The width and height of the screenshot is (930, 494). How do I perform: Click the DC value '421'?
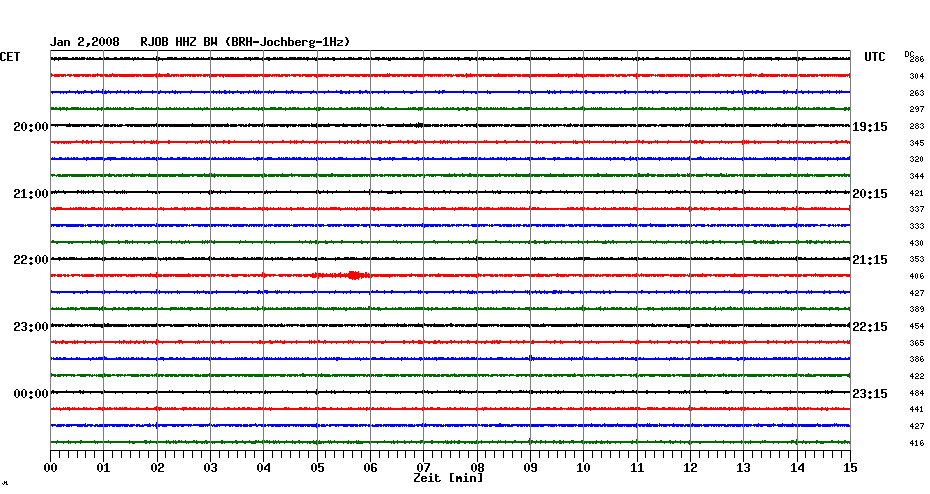pyautogui.click(x=917, y=193)
